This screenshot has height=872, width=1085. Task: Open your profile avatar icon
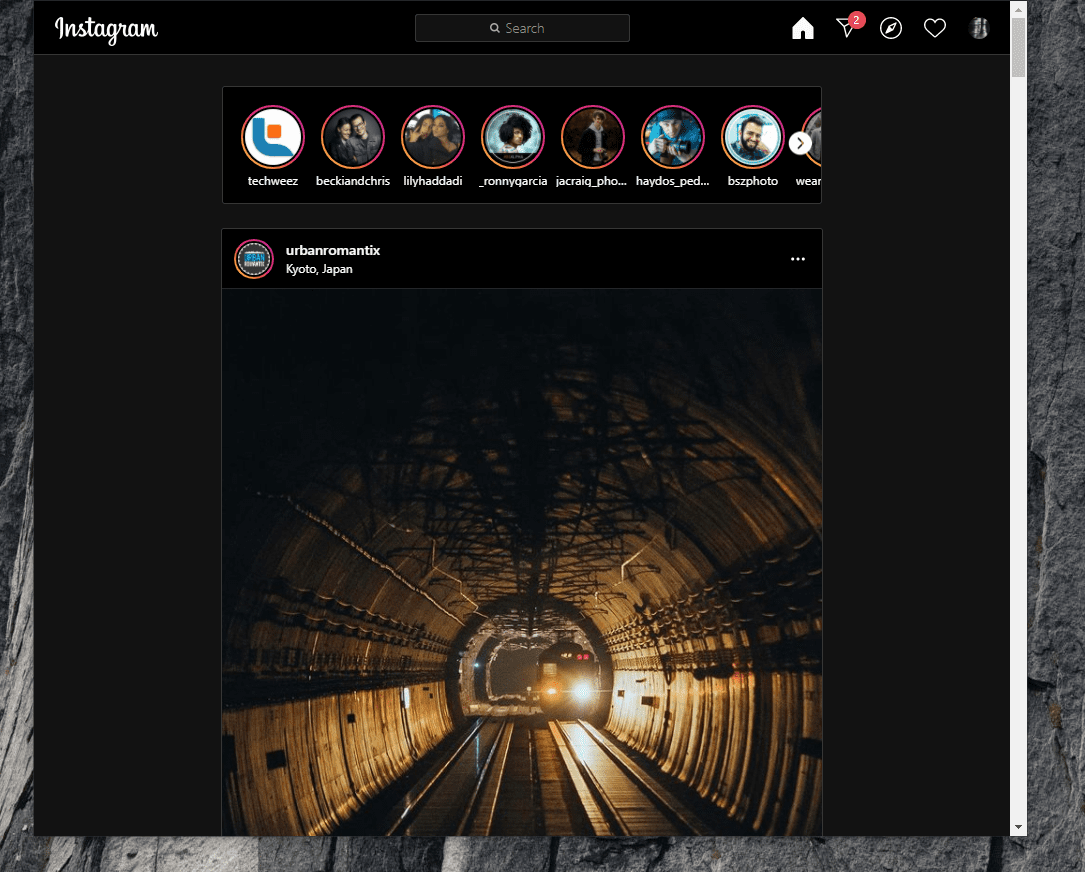tap(980, 28)
